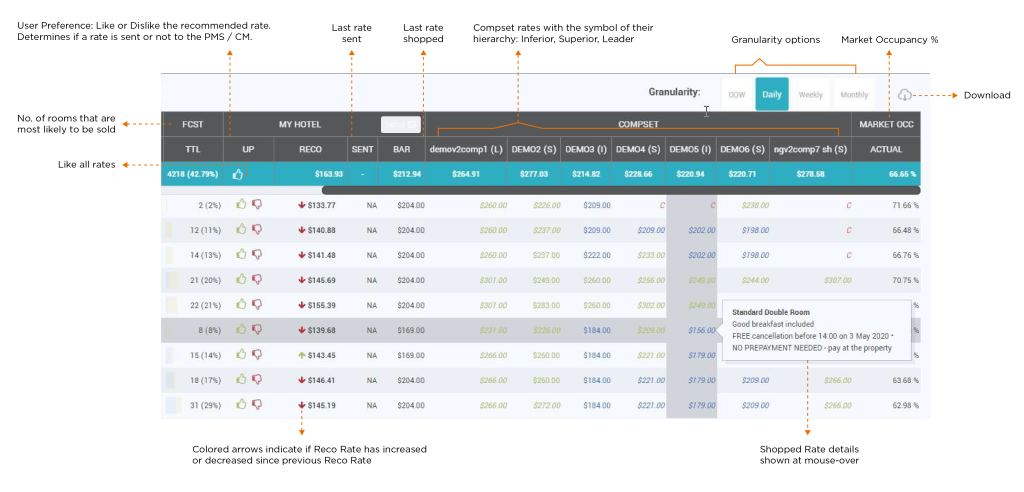Like the rate in the 18 (17%) row
This screenshot has height=492, width=1024.
(242, 378)
